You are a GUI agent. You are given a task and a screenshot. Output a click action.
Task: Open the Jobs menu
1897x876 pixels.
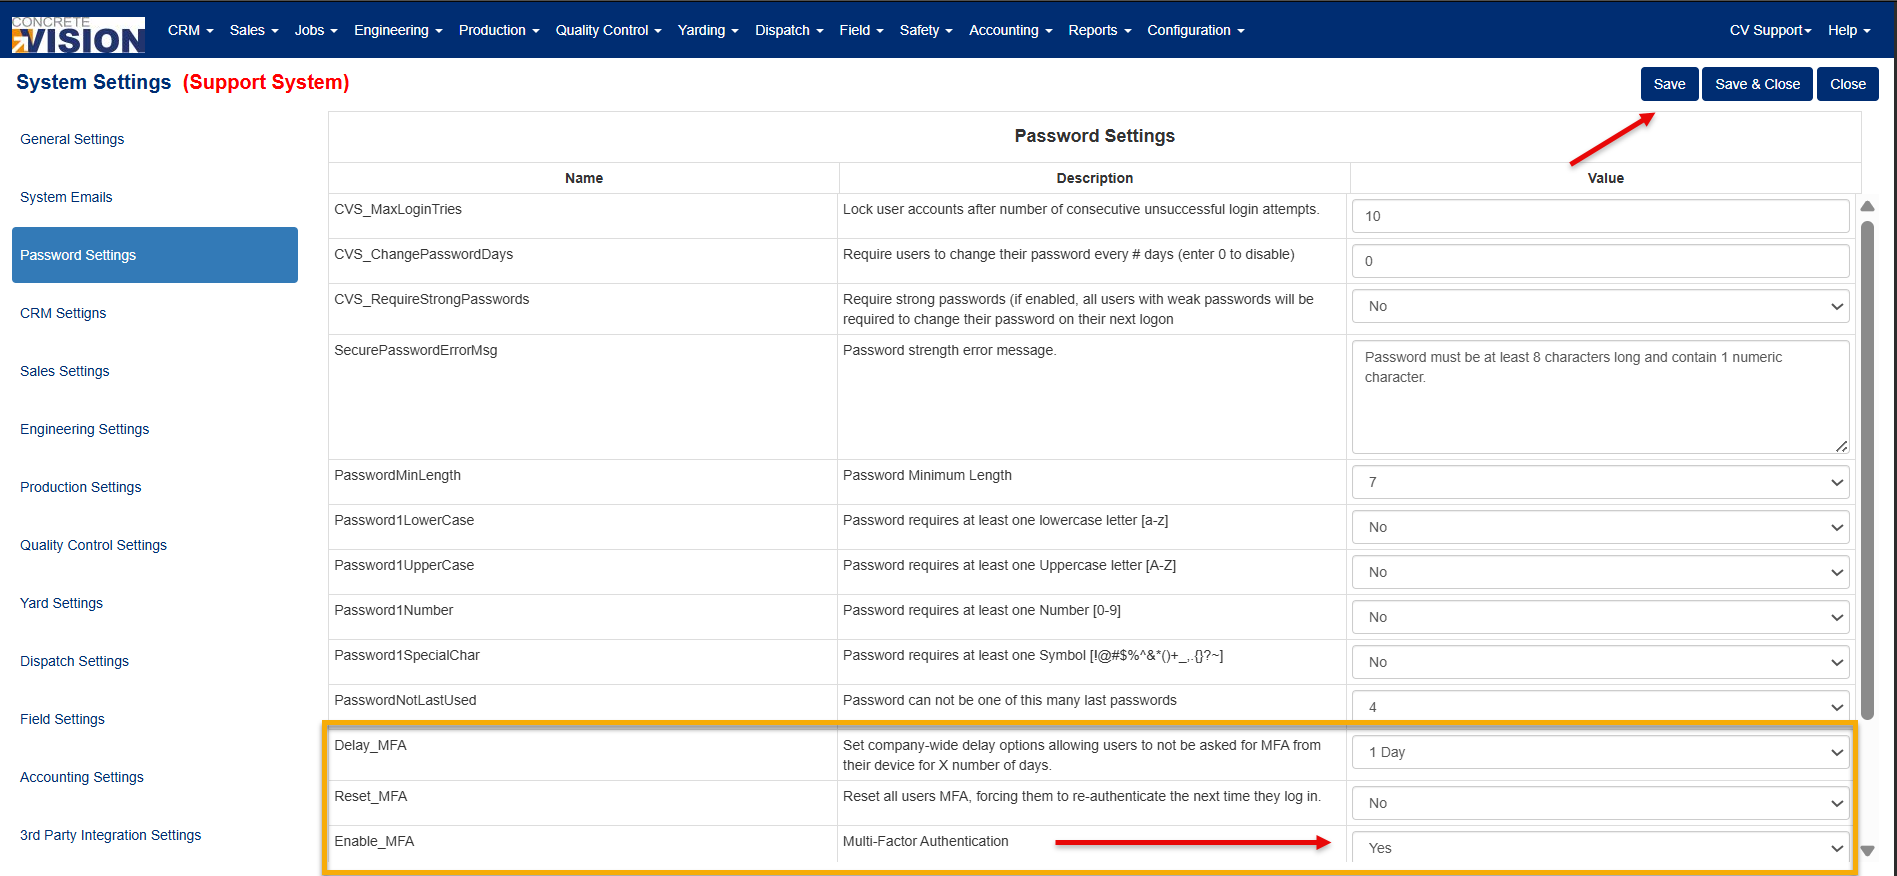pyautogui.click(x=316, y=30)
